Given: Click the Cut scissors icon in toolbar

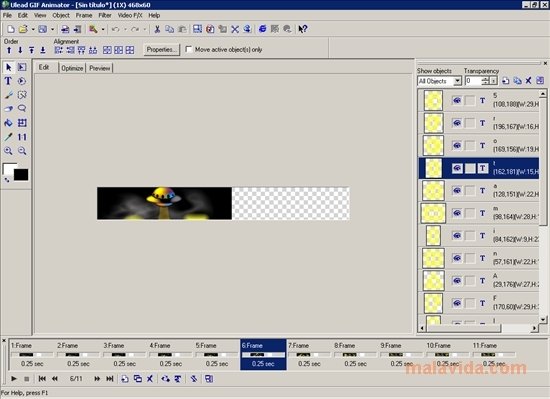Looking at the screenshot, I should [x=157, y=29].
